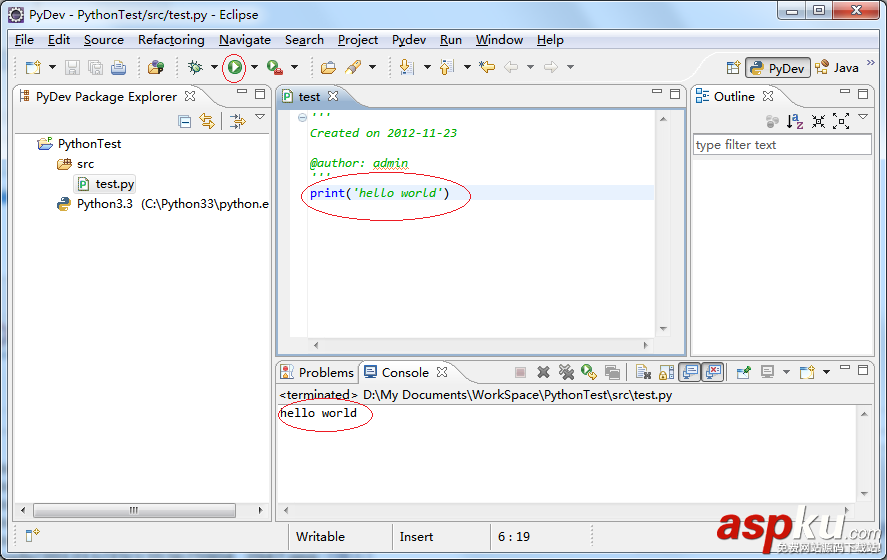Open the PyDev project type icon
The image size is (887, 560).
point(156,67)
